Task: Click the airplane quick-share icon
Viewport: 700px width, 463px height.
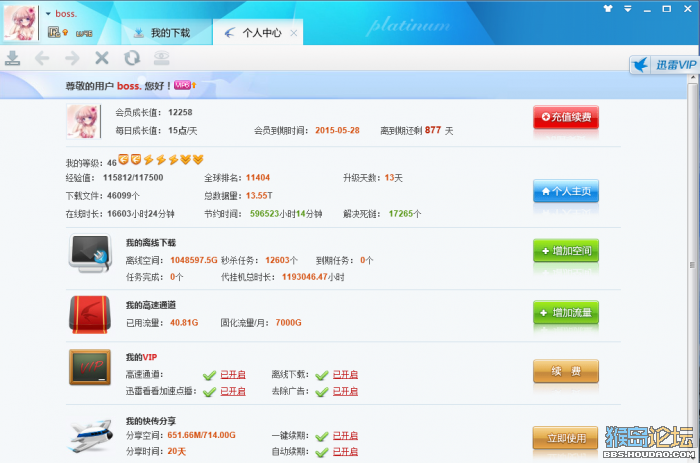Action: pyautogui.click(x=92, y=435)
